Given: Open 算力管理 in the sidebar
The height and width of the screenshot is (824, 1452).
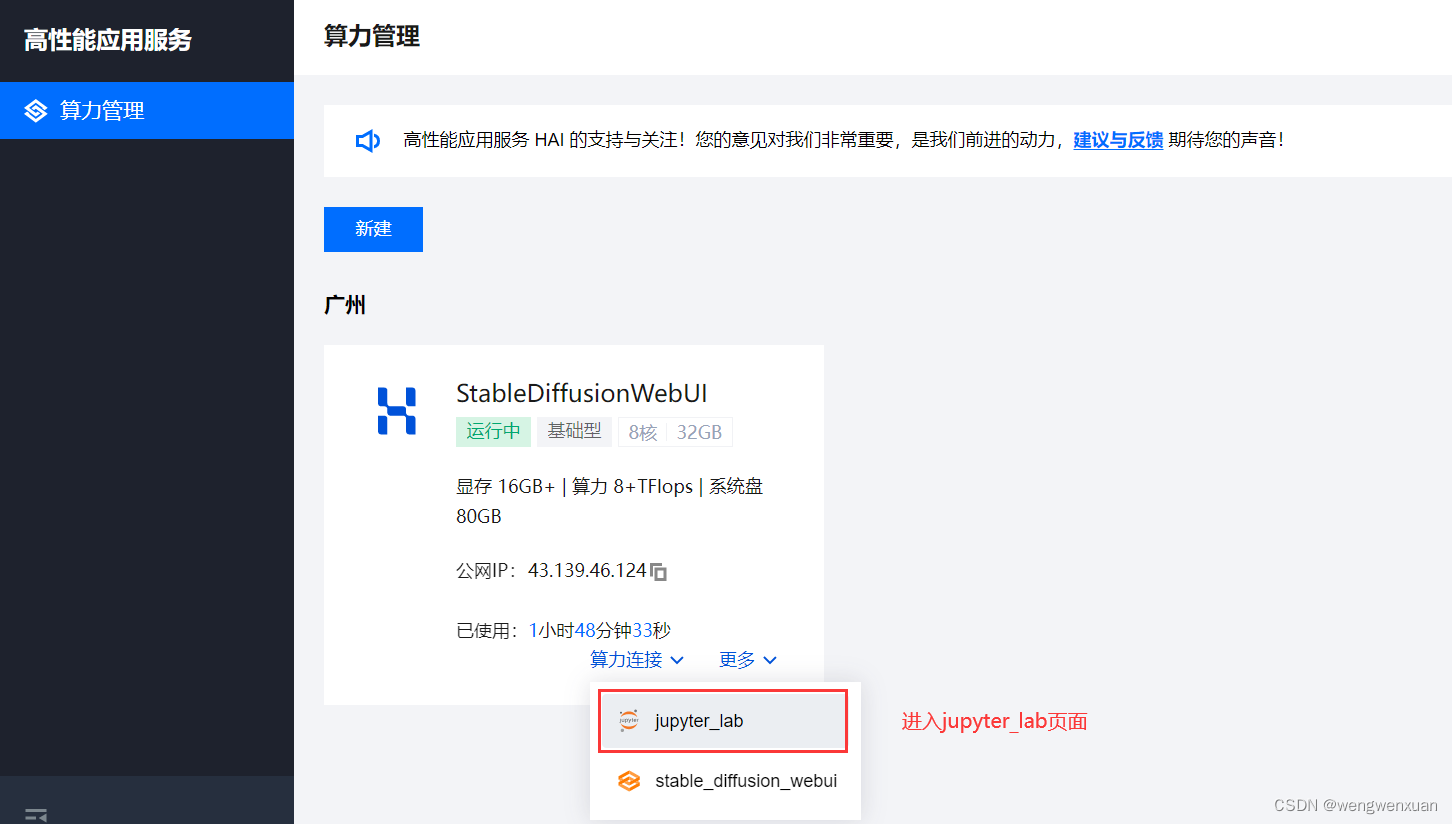Looking at the screenshot, I should coord(146,110).
